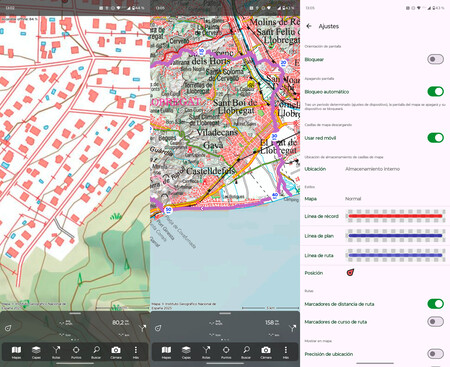Open Cámara in the left phone toolbar
The width and height of the screenshot is (450, 367).
[116, 352]
